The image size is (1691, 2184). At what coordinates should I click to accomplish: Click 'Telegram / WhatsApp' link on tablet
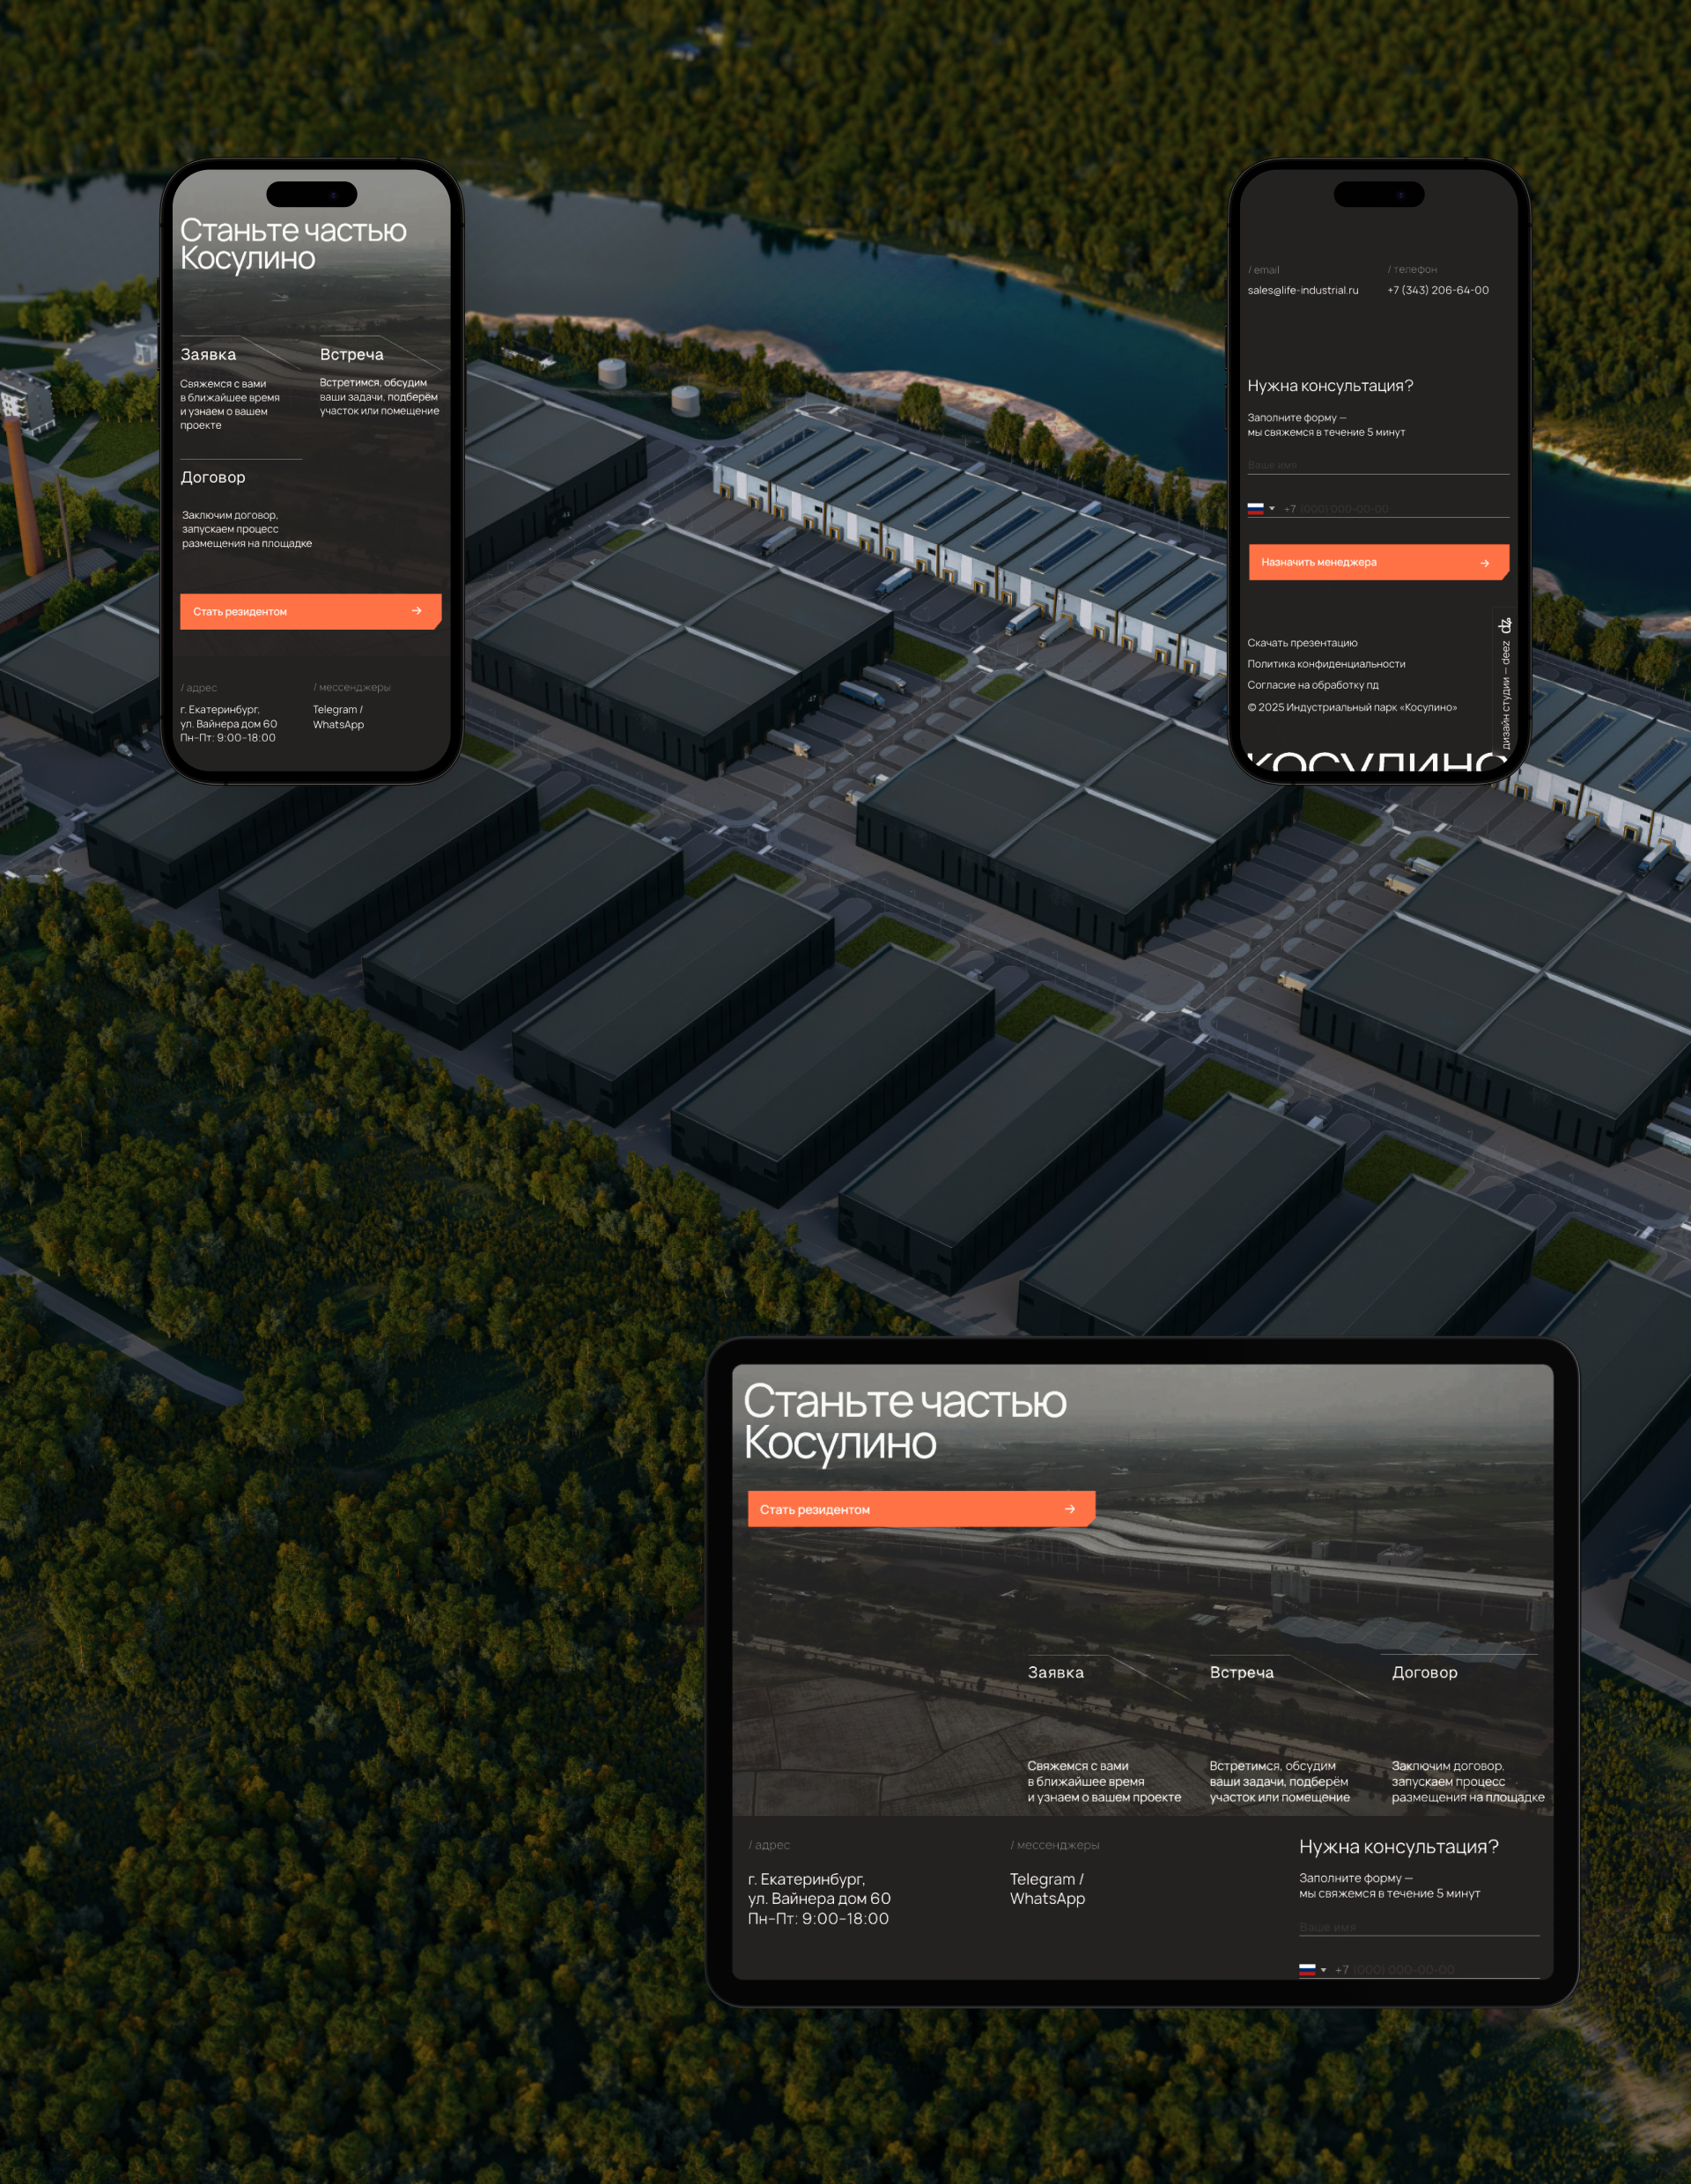[1047, 1888]
